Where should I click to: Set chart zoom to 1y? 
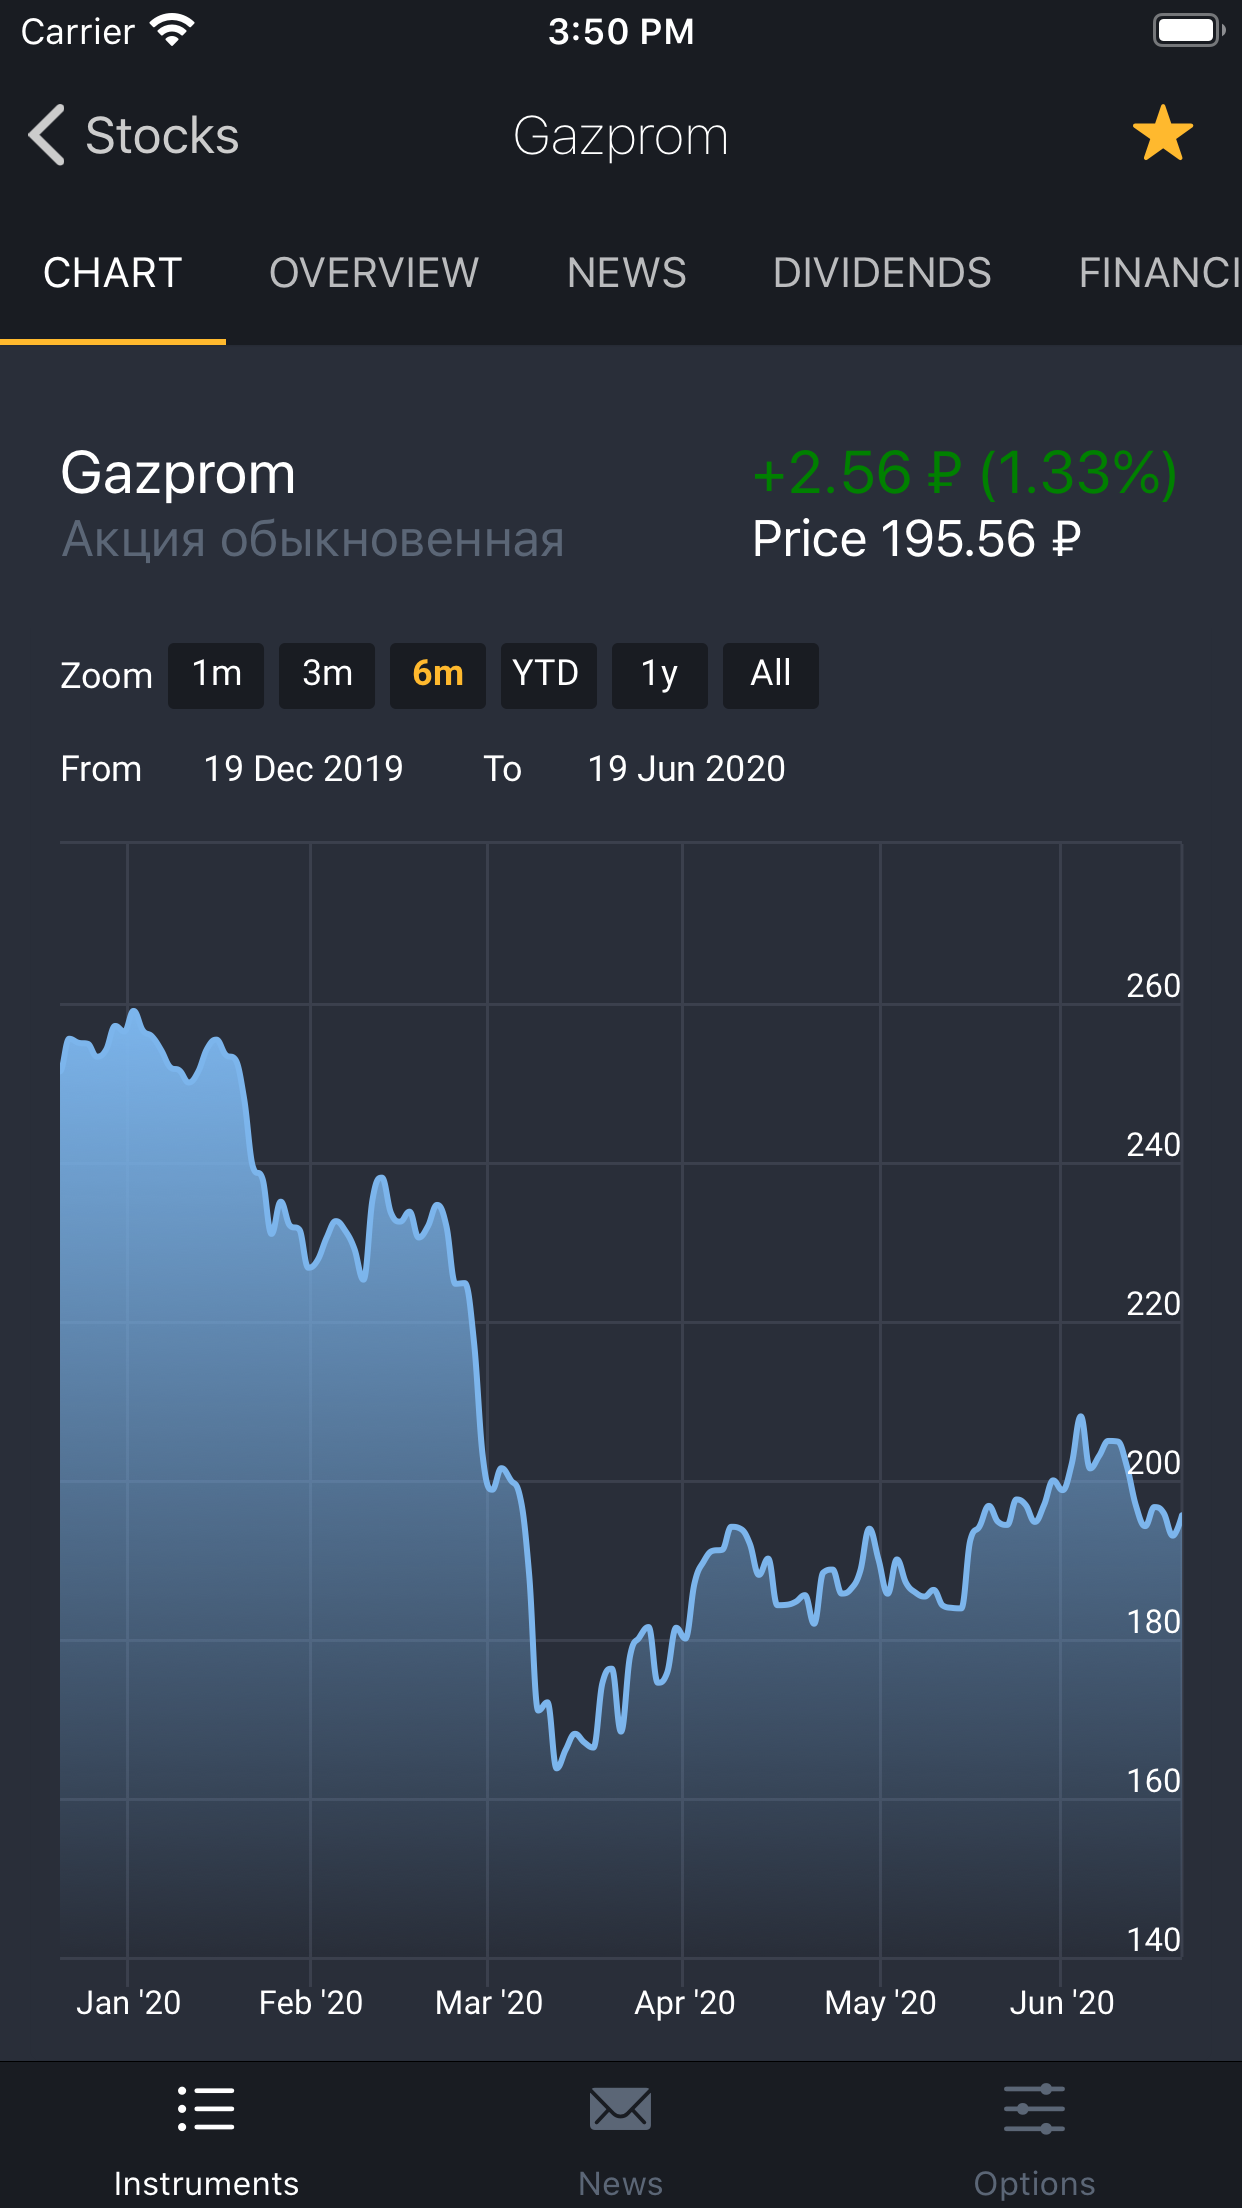[x=659, y=675]
